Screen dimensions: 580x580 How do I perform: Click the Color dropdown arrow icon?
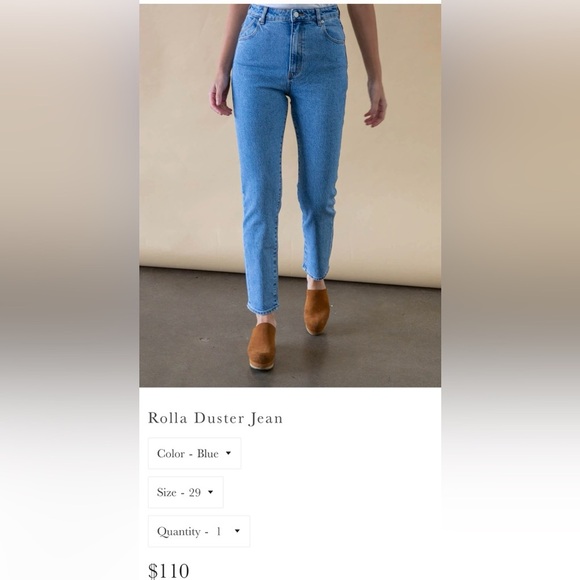tap(228, 453)
